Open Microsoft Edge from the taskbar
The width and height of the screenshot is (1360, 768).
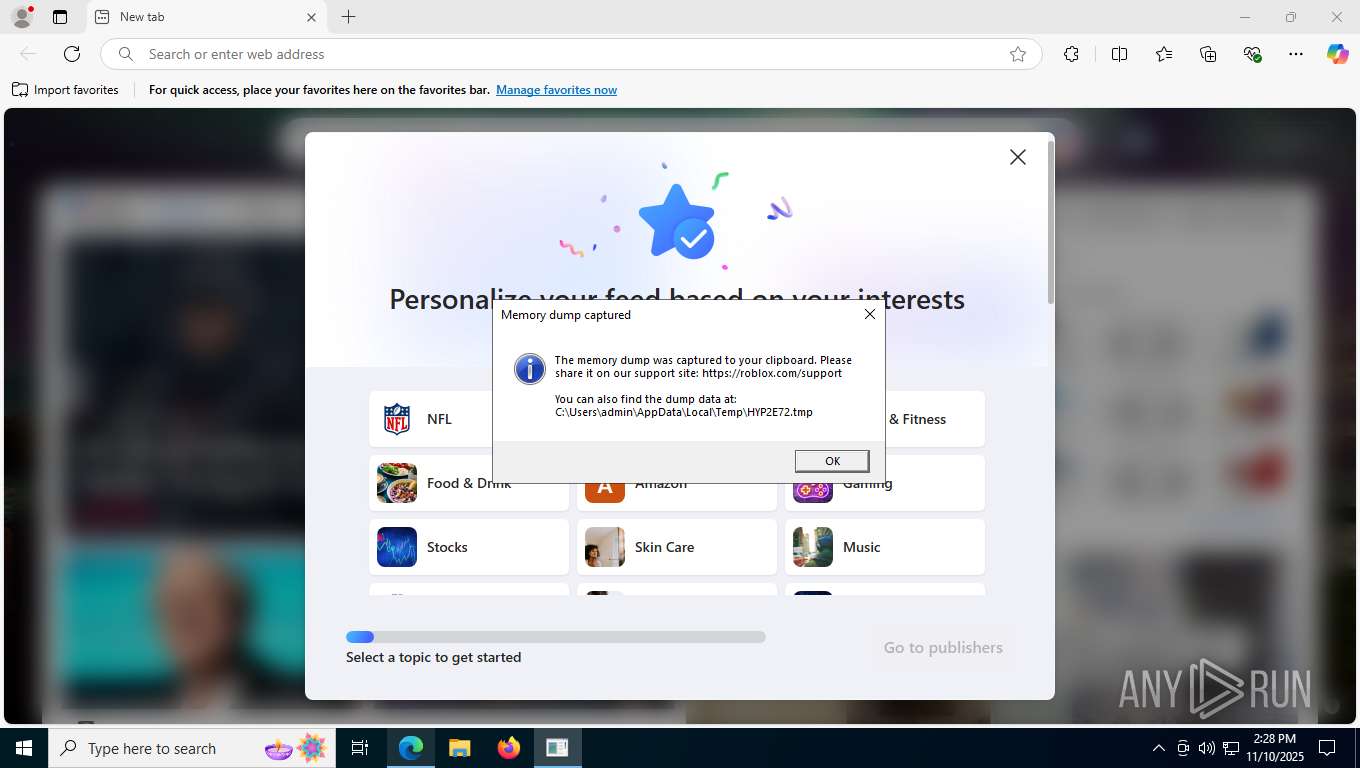(411, 748)
